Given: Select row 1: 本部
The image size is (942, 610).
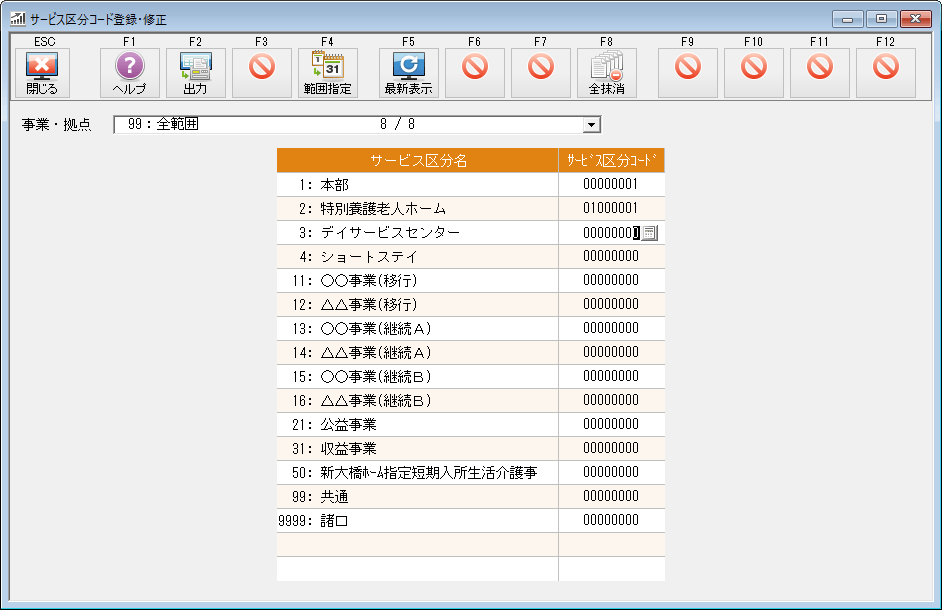Looking at the screenshot, I should (418, 185).
